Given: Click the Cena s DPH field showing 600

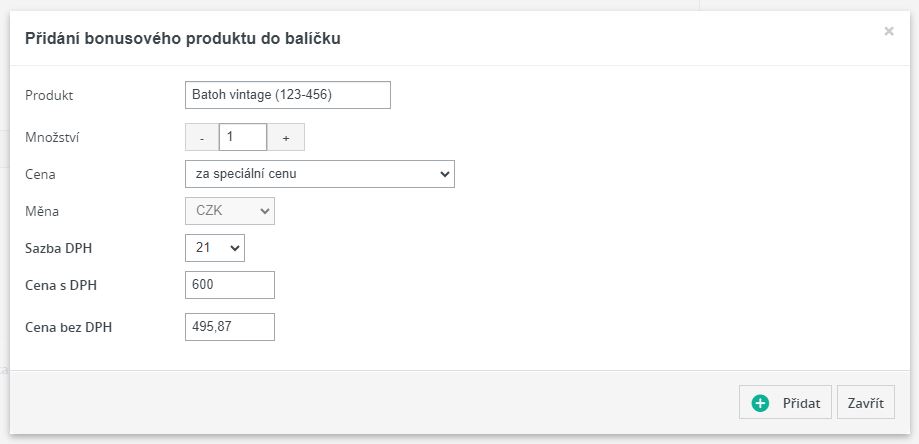Looking at the screenshot, I should [x=230, y=285].
